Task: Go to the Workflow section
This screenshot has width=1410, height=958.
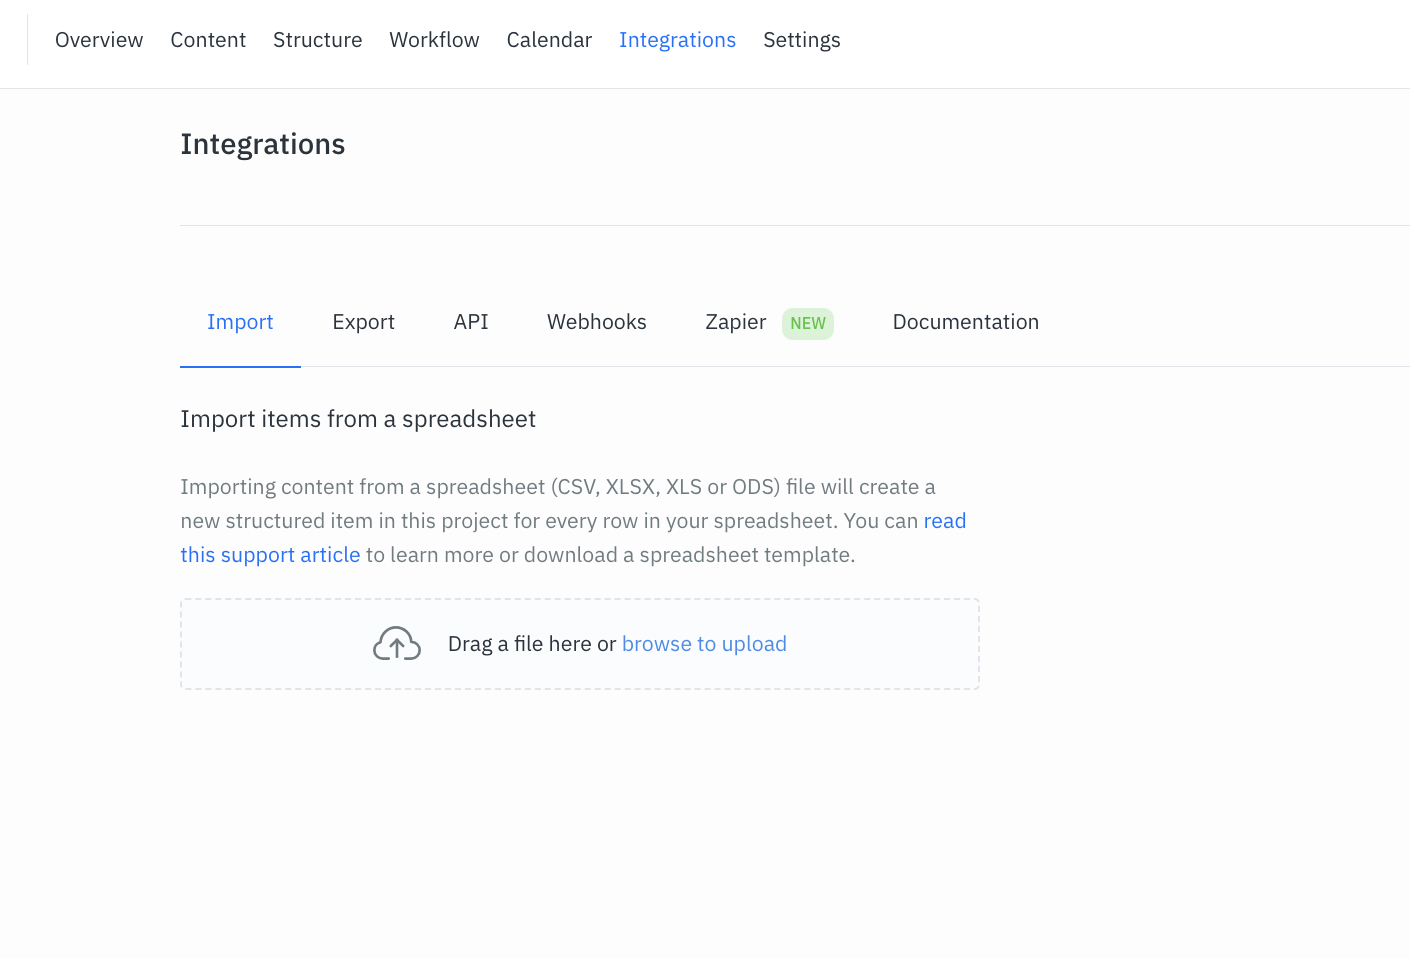Action: coord(434,40)
